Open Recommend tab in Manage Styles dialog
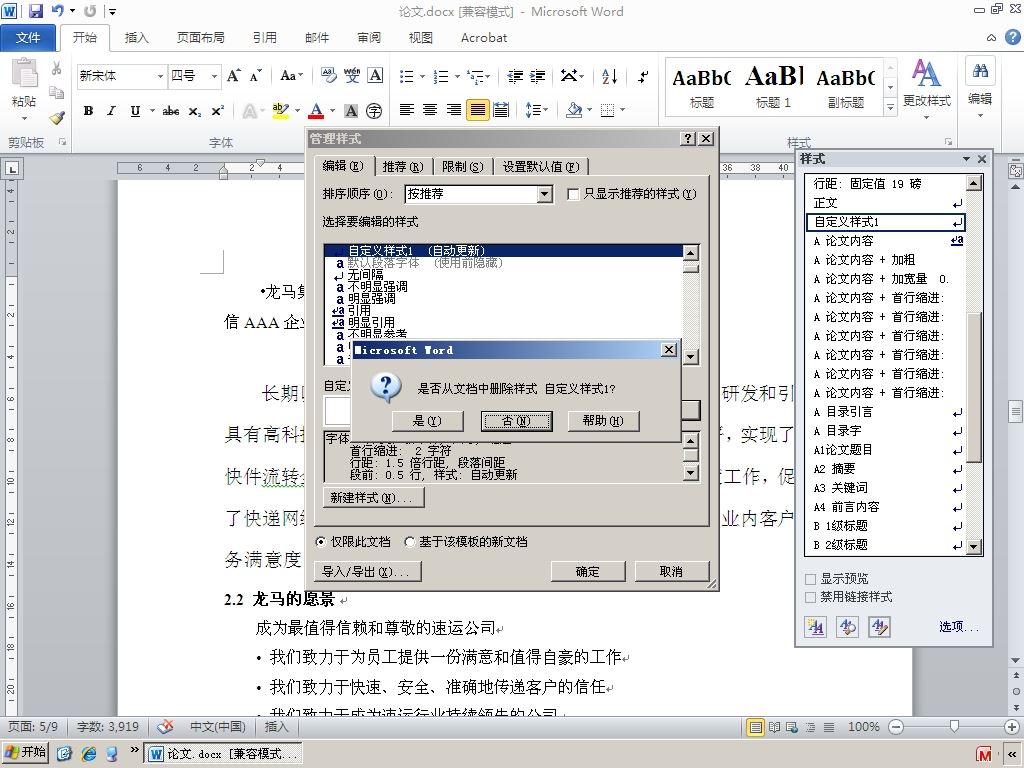 click(402, 167)
